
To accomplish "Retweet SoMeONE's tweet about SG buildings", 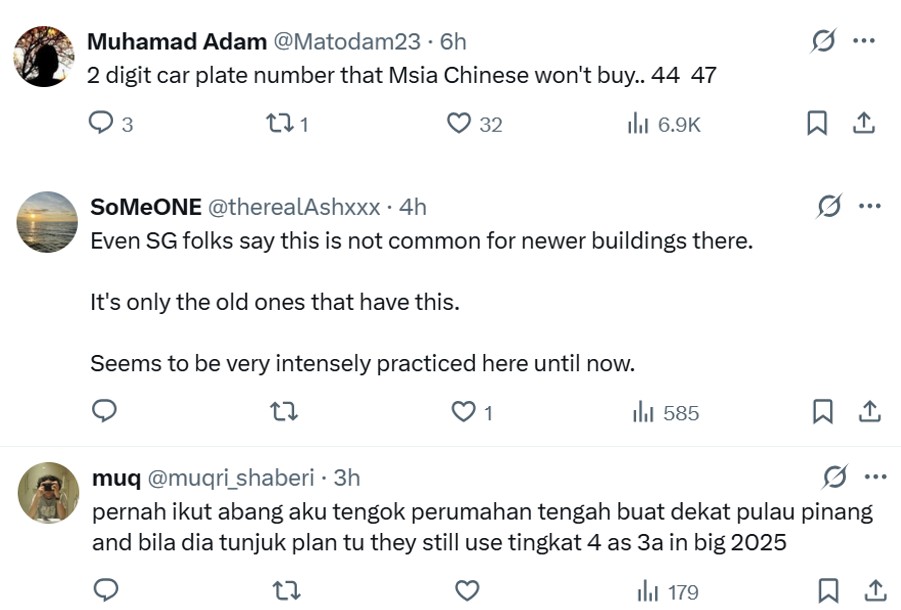I will click(285, 412).
